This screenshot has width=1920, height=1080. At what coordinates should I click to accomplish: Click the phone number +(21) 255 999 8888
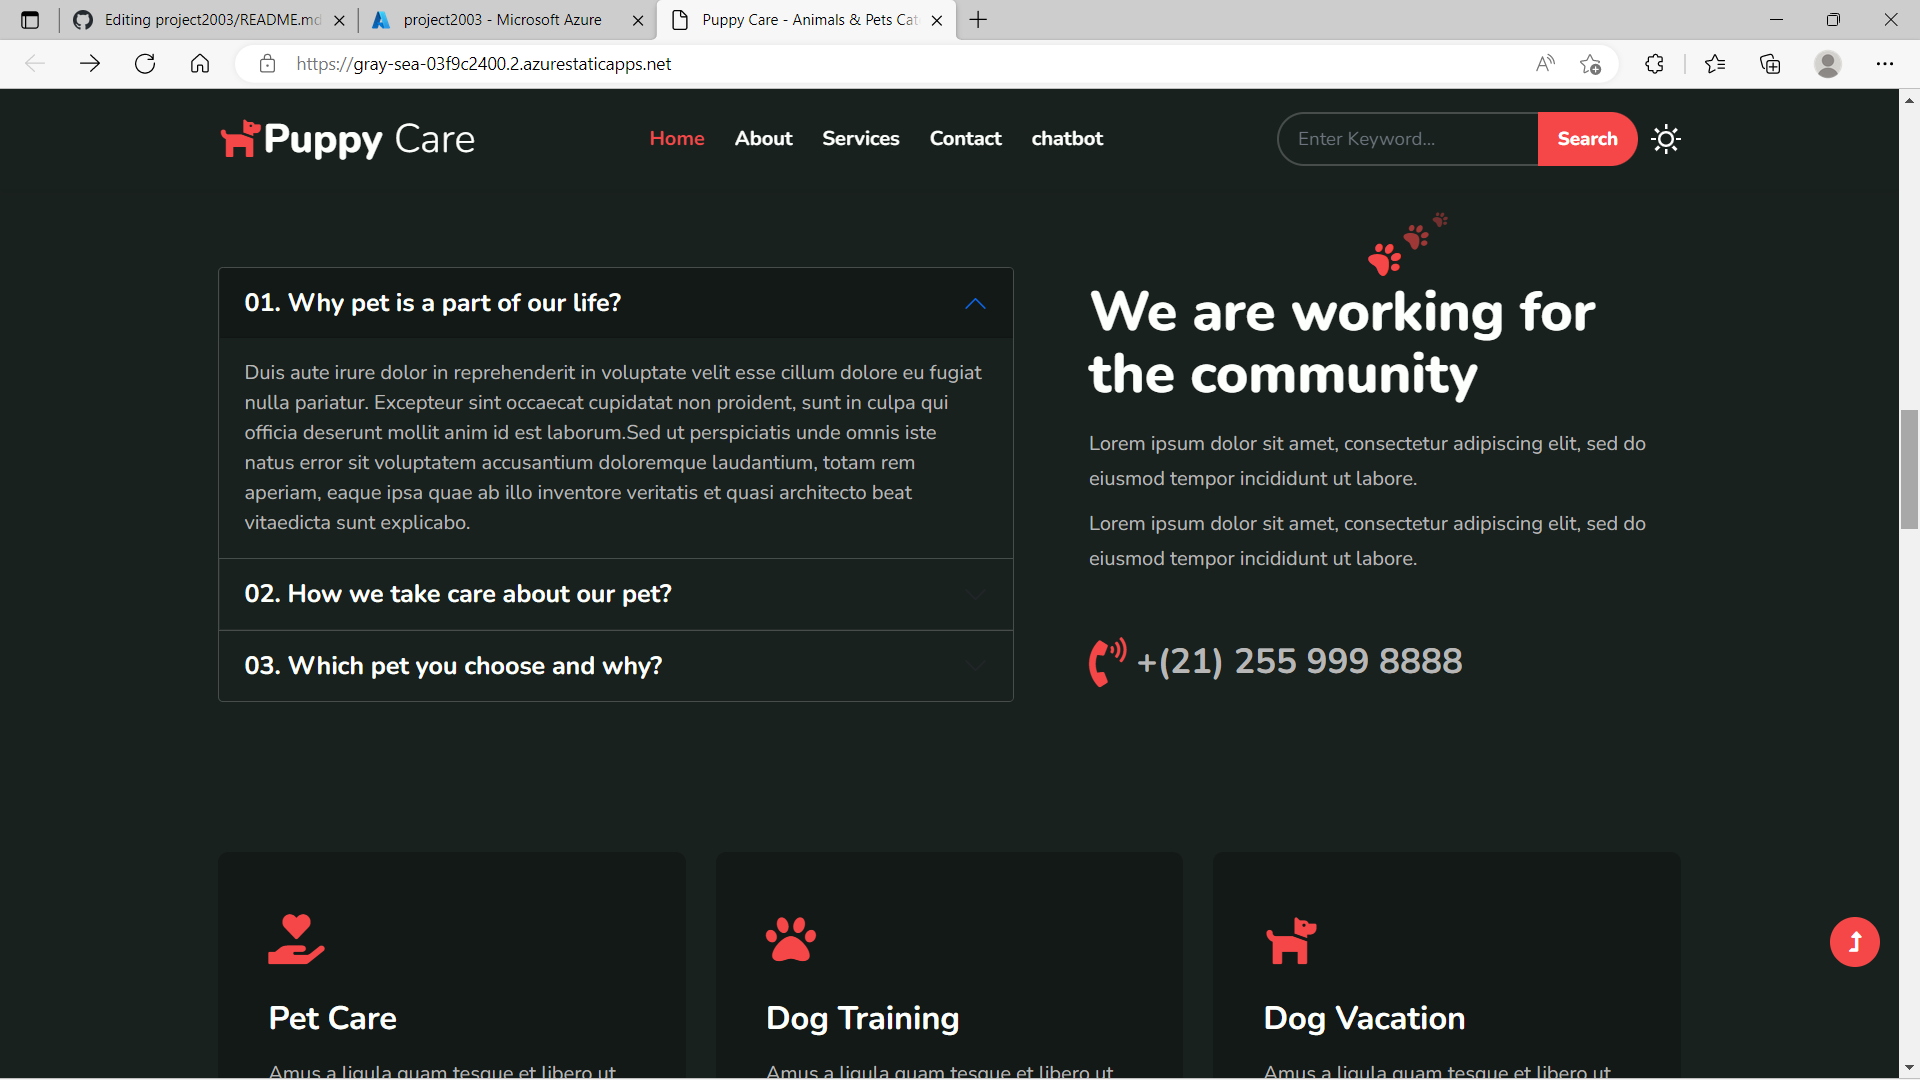tap(1299, 661)
